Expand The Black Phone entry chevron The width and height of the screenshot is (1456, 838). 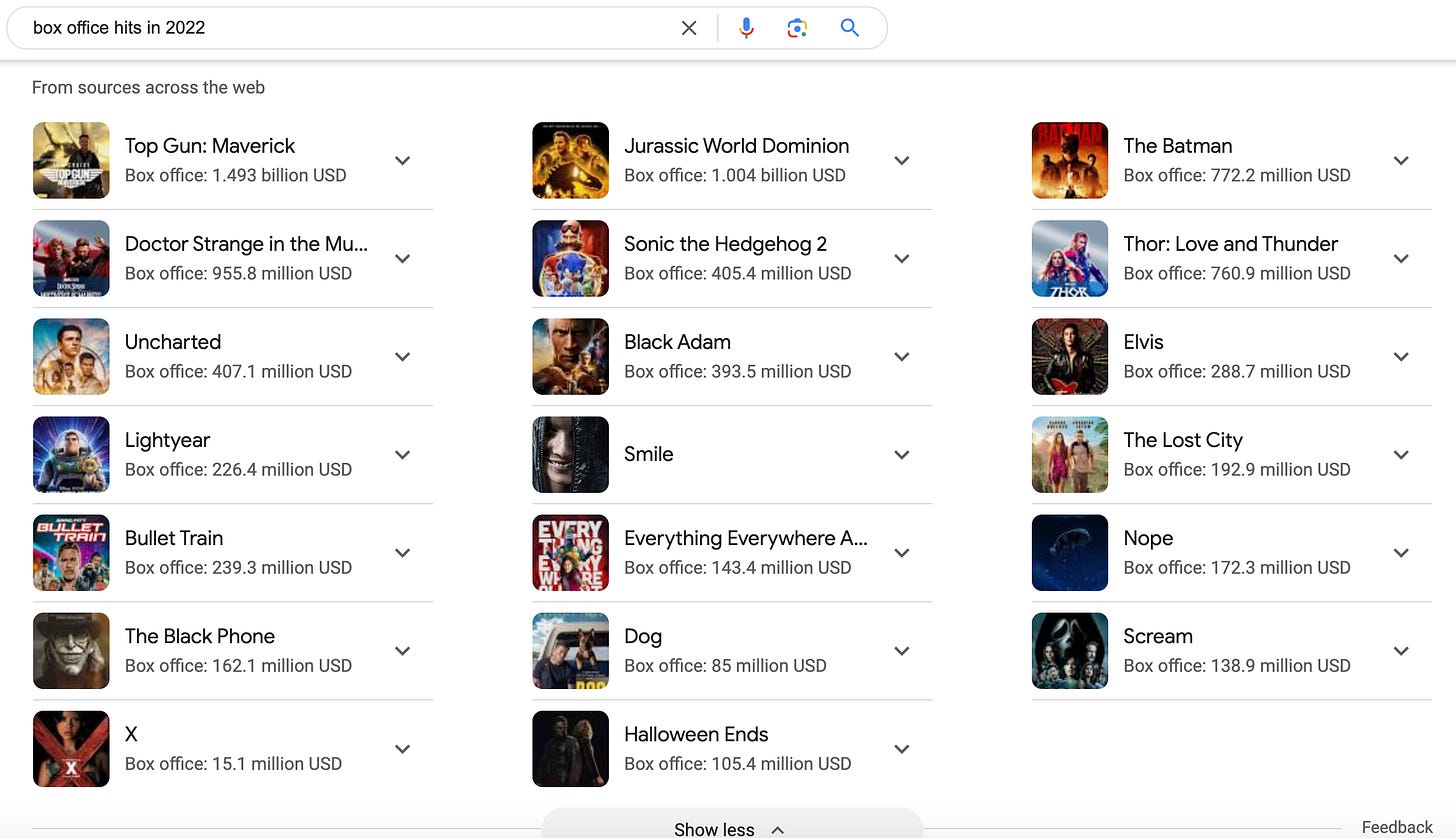tap(403, 650)
